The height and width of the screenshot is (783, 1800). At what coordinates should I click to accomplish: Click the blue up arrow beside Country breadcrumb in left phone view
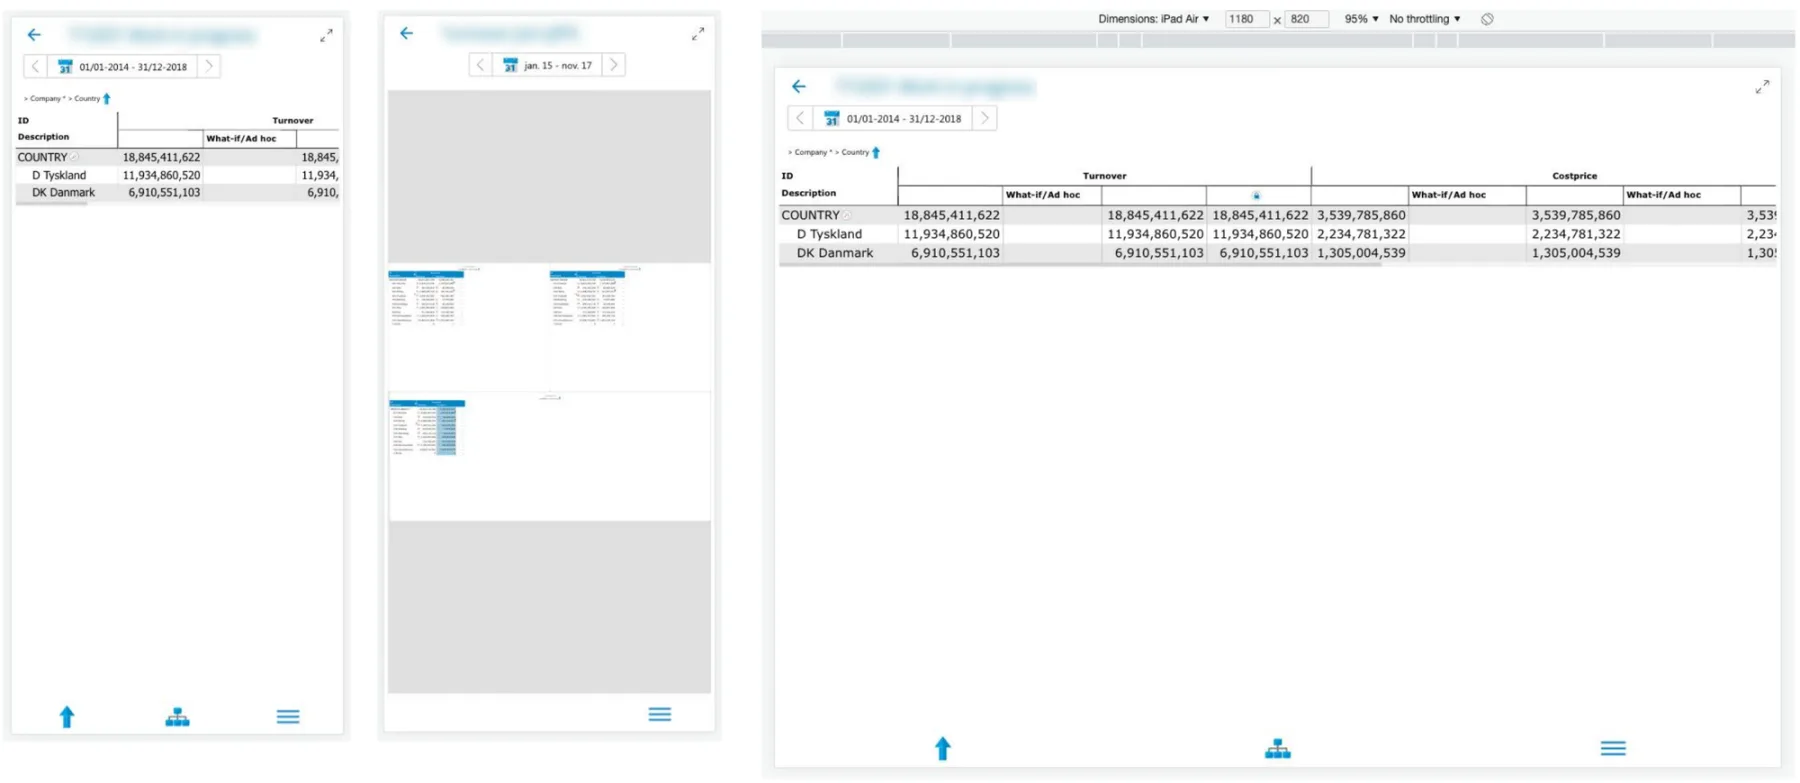107,98
